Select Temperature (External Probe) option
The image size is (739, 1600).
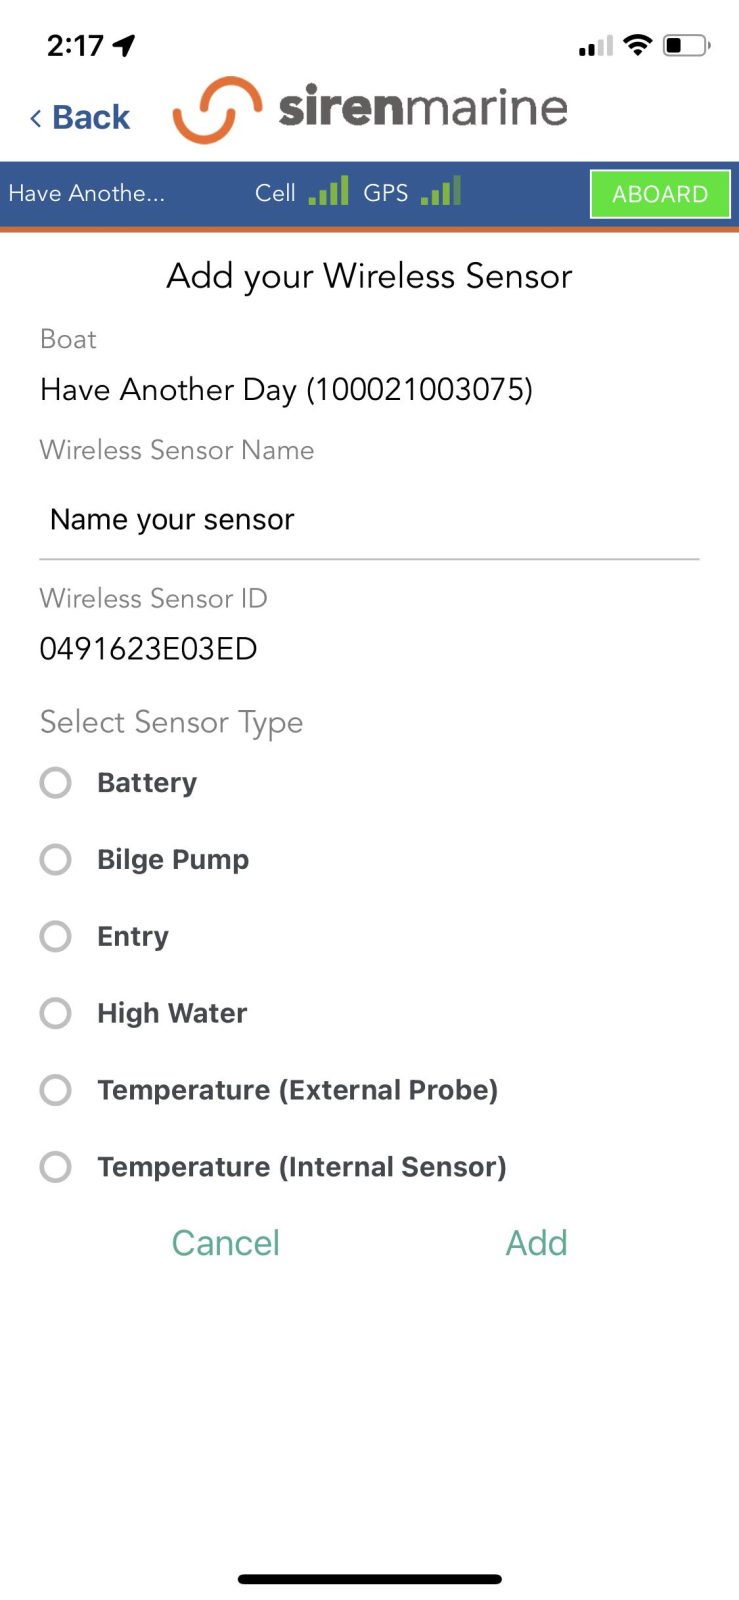coord(56,1090)
